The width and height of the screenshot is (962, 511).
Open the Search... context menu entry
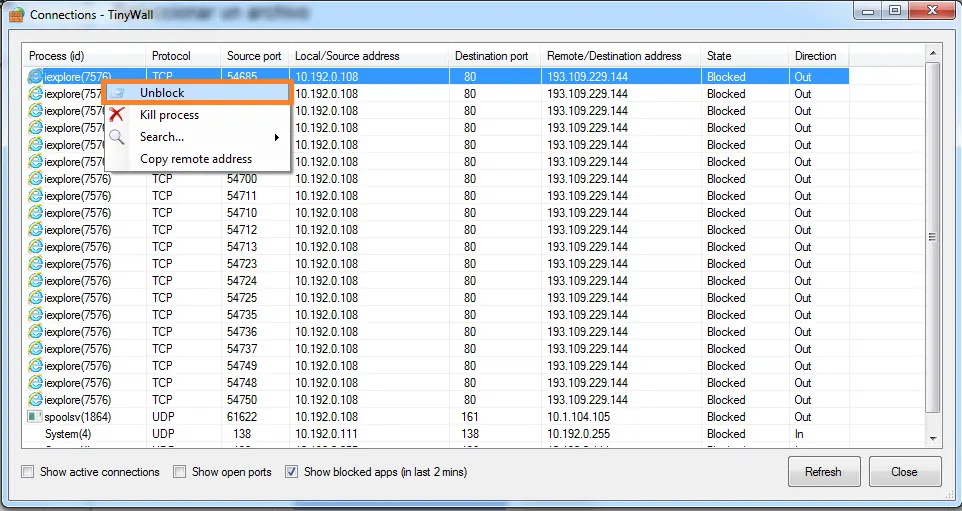pyautogui.click(x=197, y=137)
